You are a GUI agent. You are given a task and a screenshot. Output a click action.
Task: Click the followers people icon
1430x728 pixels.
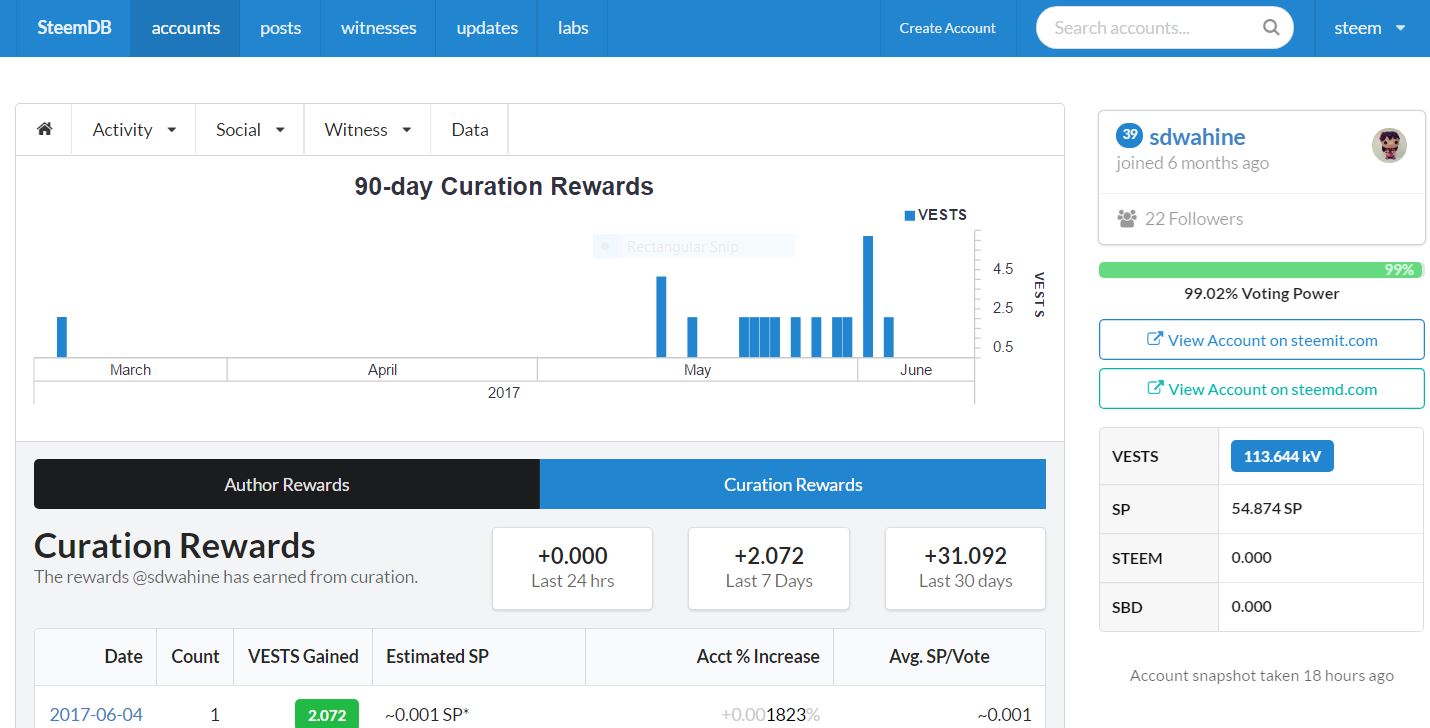pos(1127,219)
